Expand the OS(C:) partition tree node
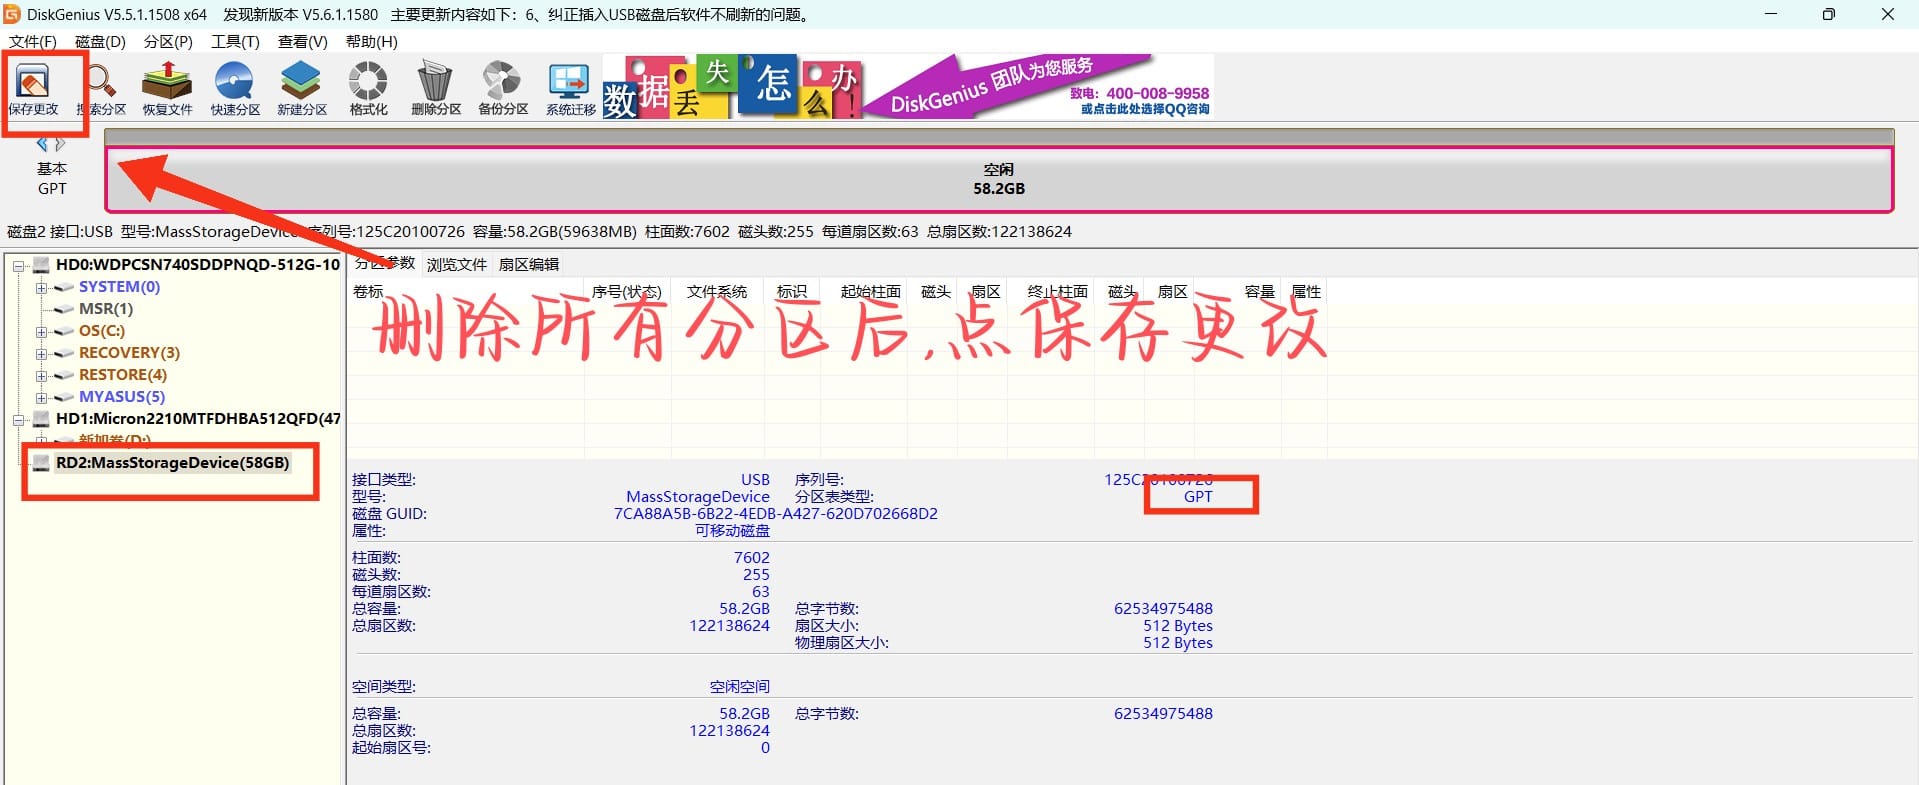 tap(41, 331)
